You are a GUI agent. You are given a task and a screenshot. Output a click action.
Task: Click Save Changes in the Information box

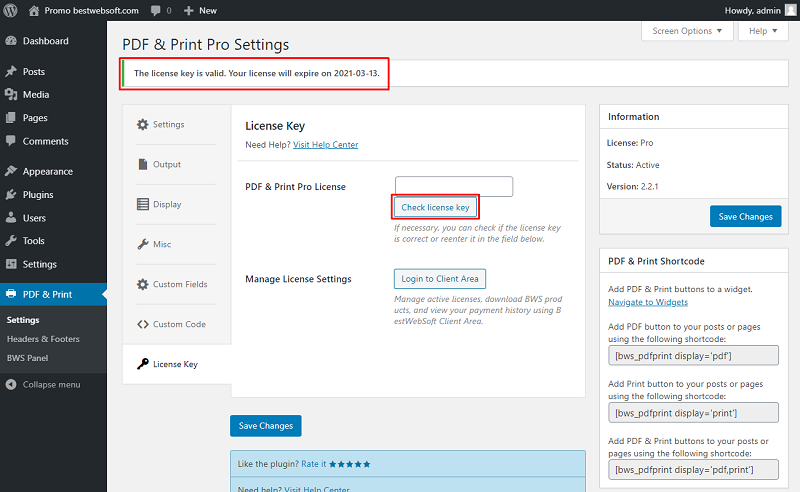point(745,216)
